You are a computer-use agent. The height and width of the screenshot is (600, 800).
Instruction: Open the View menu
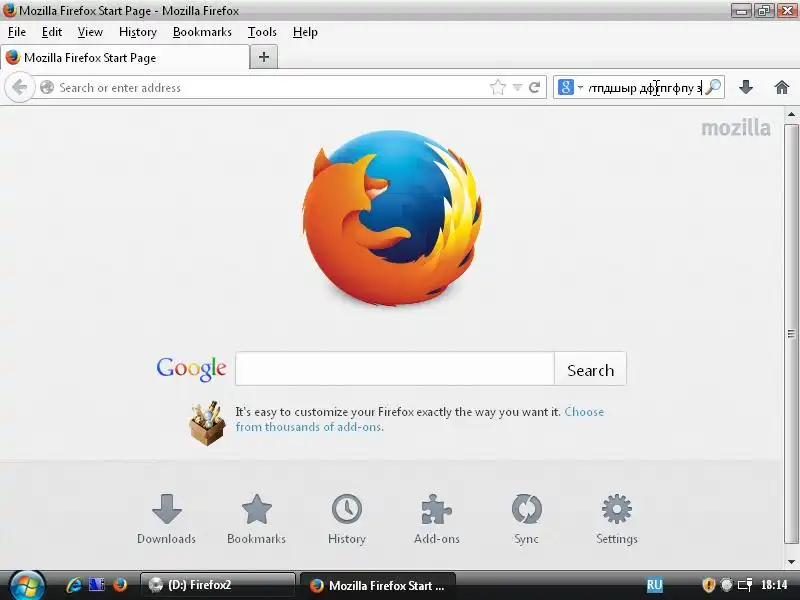(x=90, y=32)
